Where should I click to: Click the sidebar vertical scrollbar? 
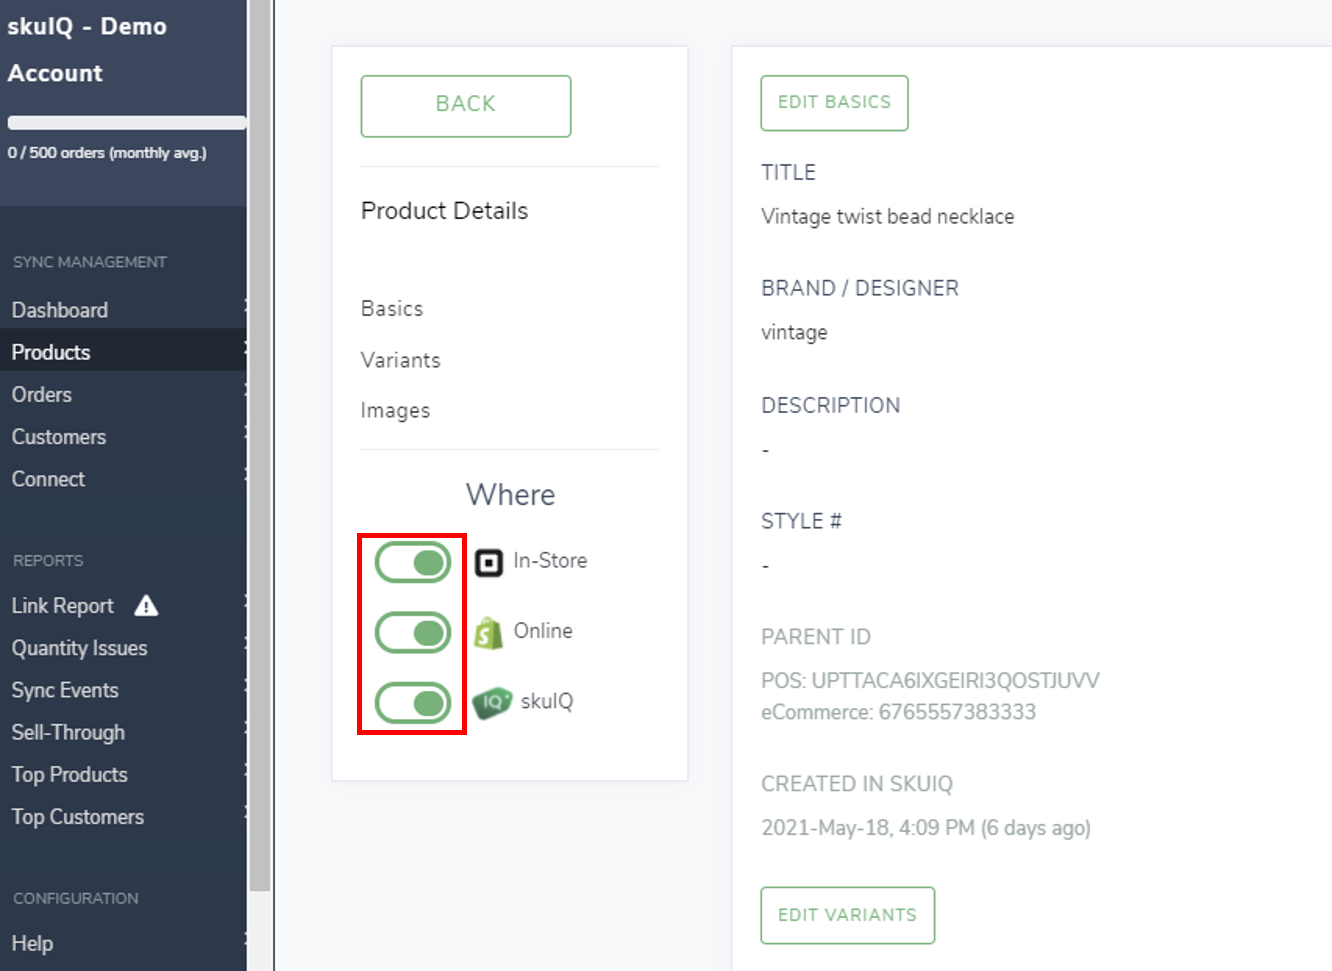(x=260, y=450)
